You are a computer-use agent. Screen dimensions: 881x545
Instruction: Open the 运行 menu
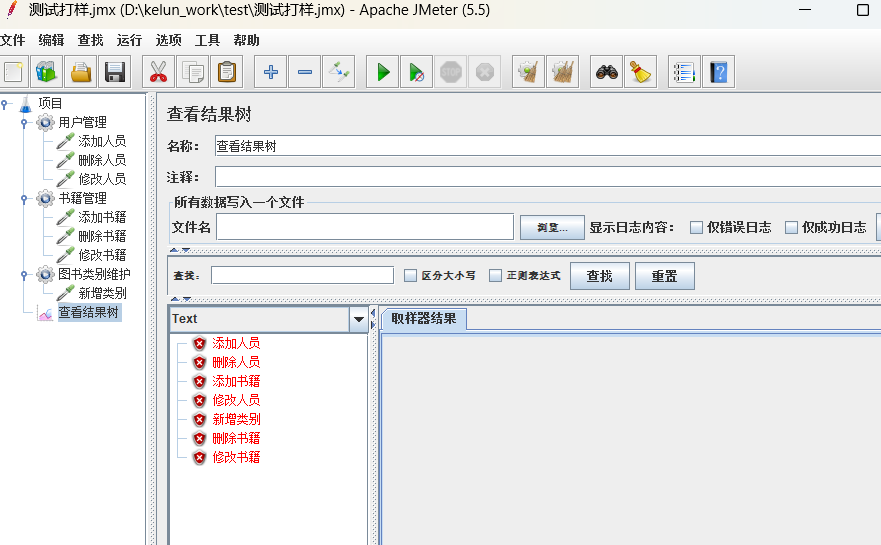129,40
